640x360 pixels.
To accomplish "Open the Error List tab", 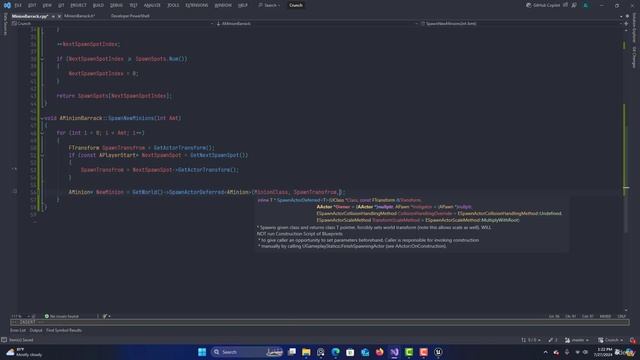I will [x=18, y=330].
